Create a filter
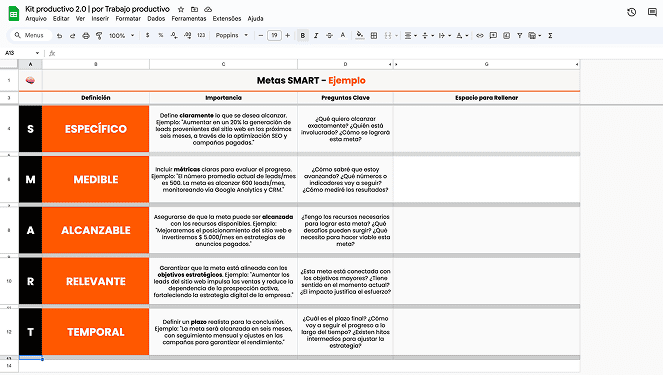The image size is (663, 375). 520,36
